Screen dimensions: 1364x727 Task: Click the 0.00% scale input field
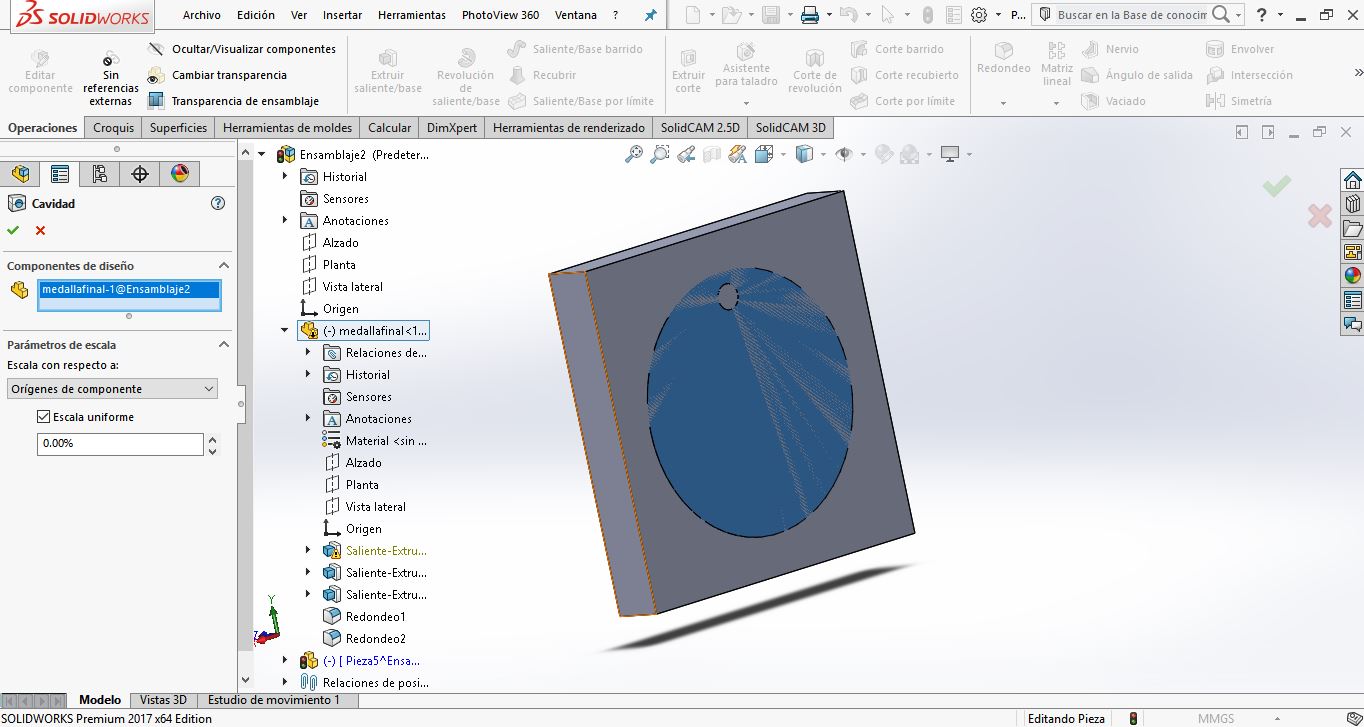[x=120, y=443]
